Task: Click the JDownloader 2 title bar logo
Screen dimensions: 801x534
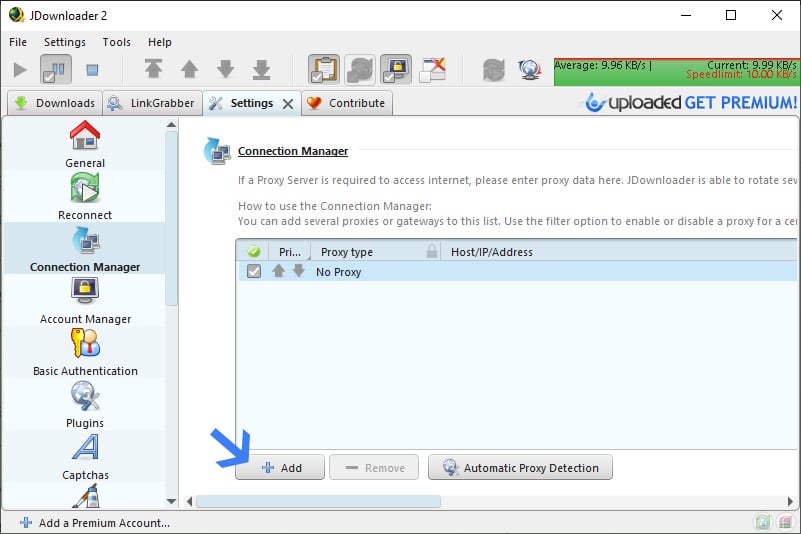Action: [x=16, y=15]
